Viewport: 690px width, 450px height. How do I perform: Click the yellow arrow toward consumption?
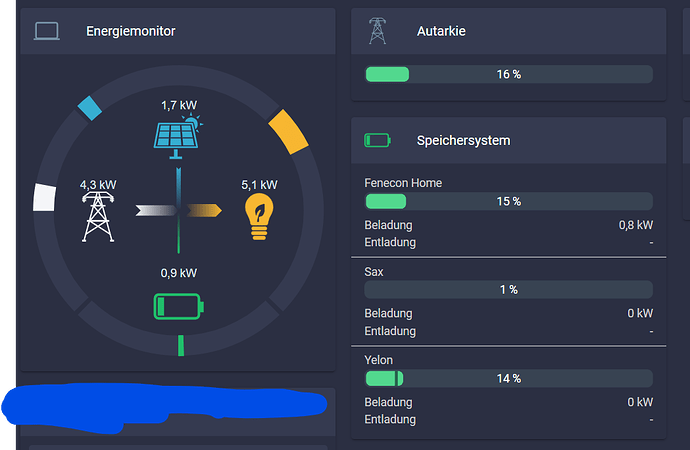coord(205,209)
